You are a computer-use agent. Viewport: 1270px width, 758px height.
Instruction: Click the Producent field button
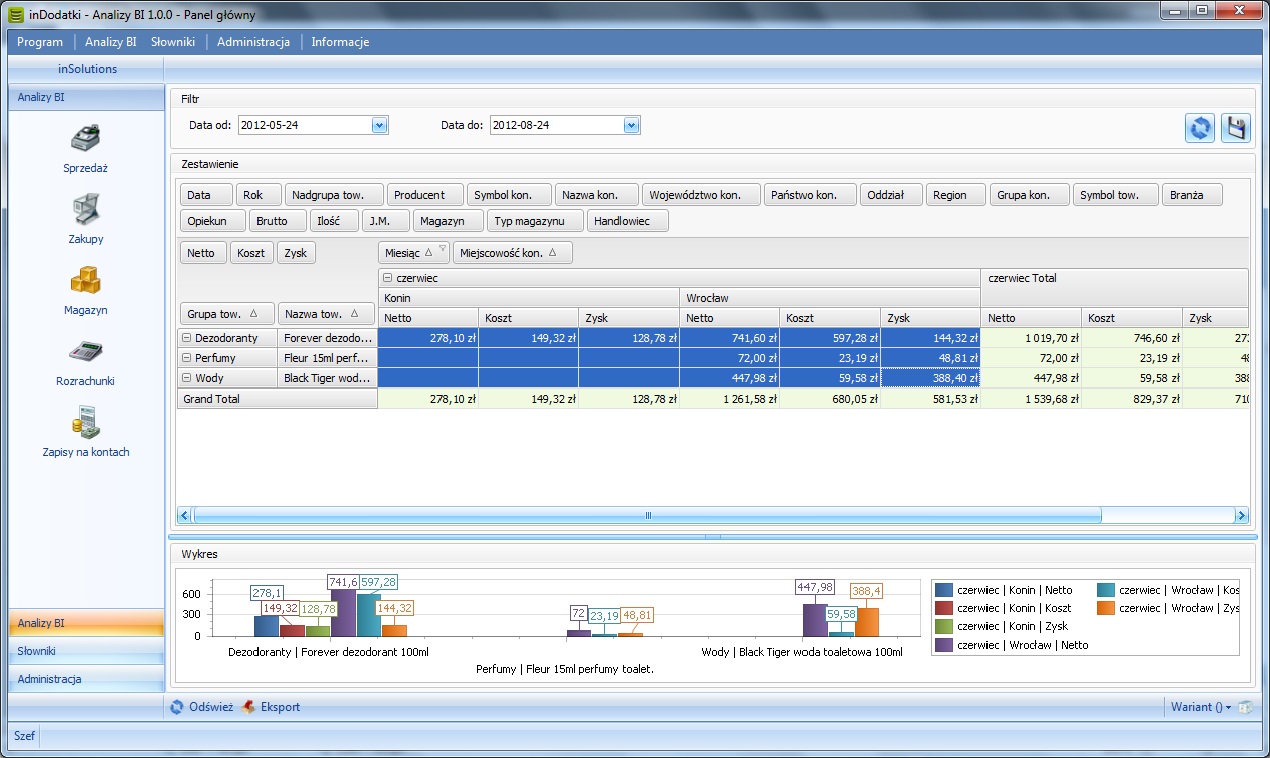pos(426,195)
